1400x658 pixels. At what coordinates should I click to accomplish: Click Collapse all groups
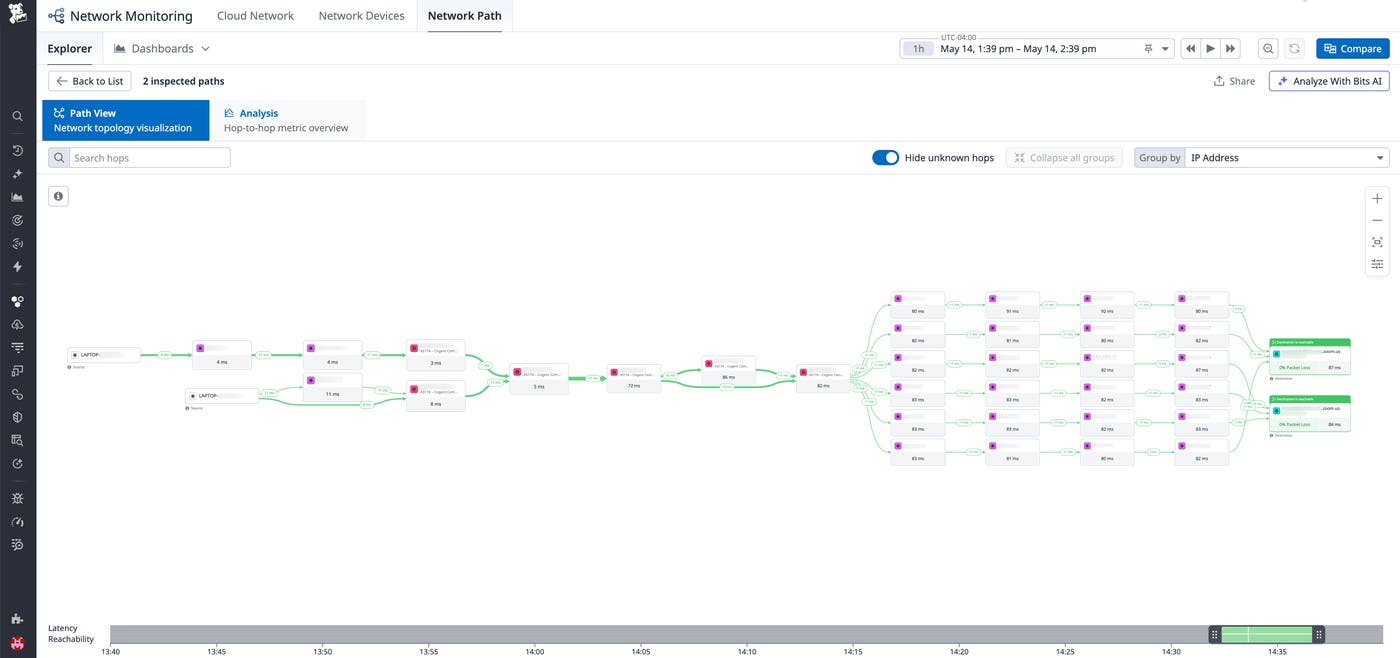tap(1064, 158)
